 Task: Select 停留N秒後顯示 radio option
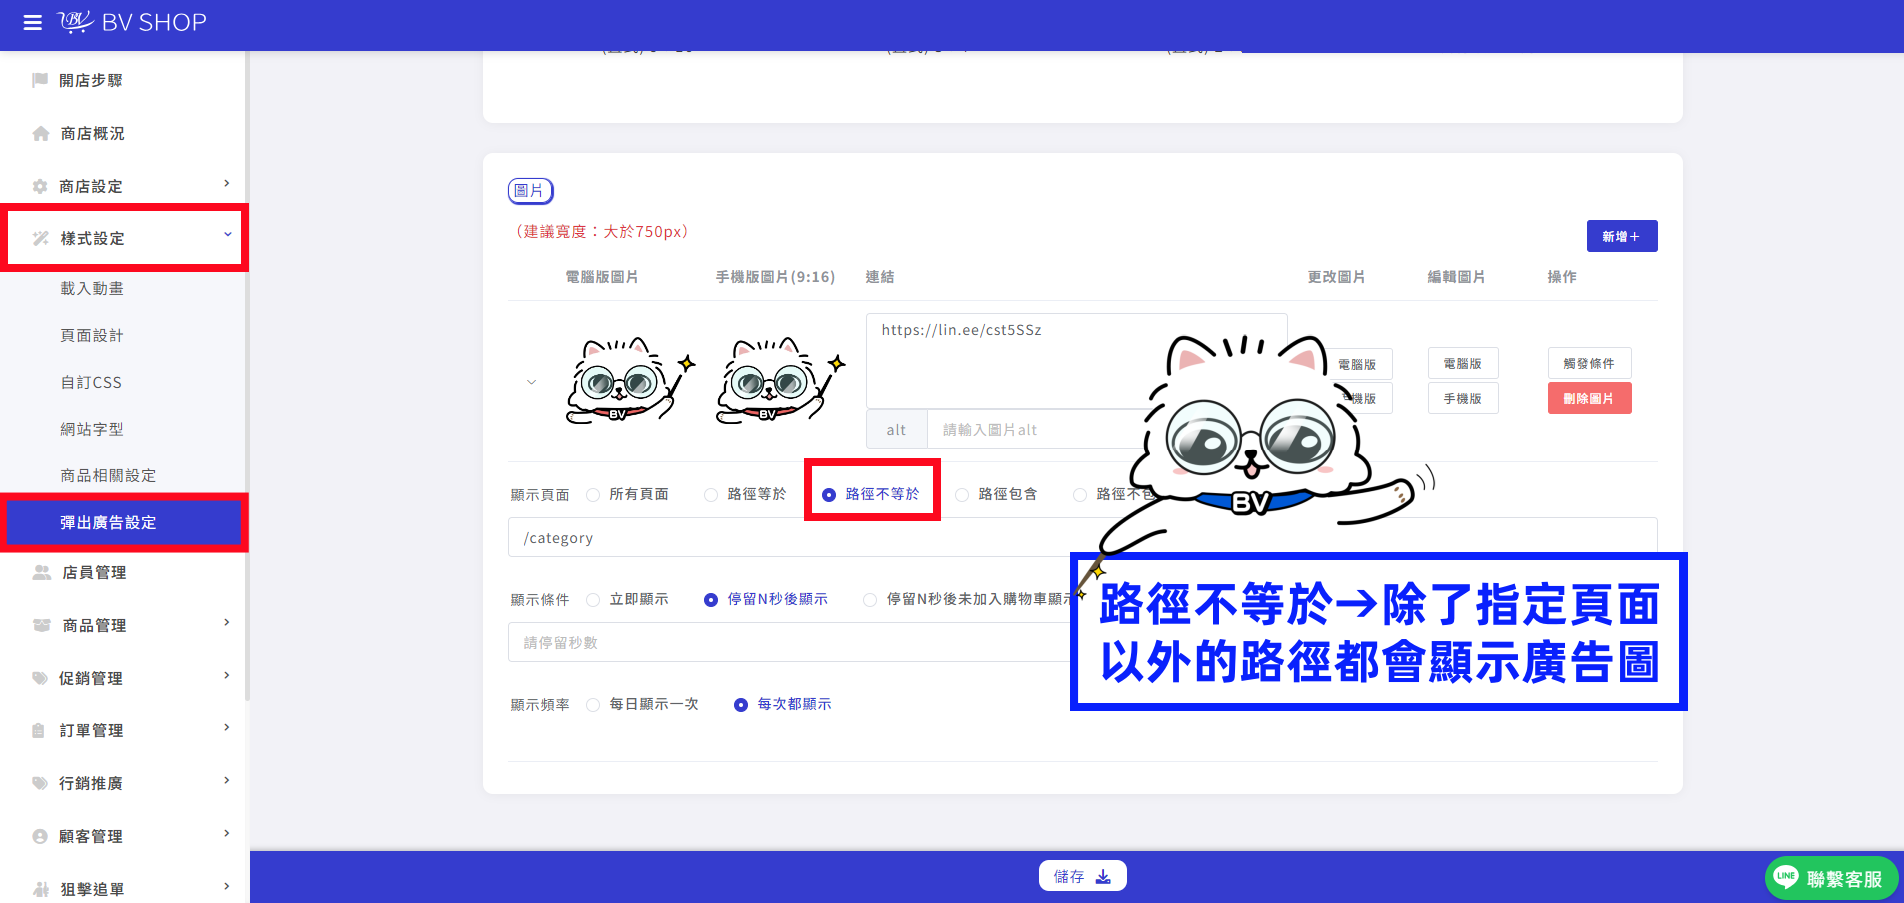711,600
